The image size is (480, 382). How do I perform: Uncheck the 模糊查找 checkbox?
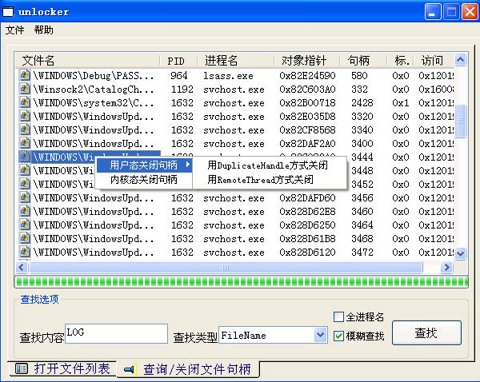(338, 336)
